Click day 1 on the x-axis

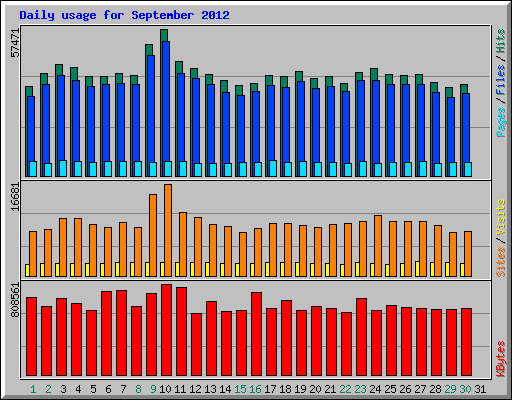[33, 389]
